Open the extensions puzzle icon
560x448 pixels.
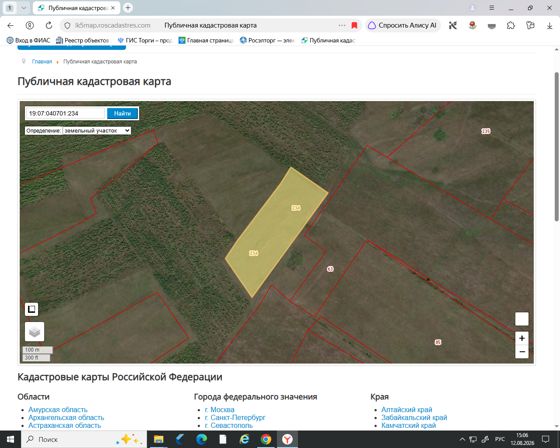click(x=511, y=25)
